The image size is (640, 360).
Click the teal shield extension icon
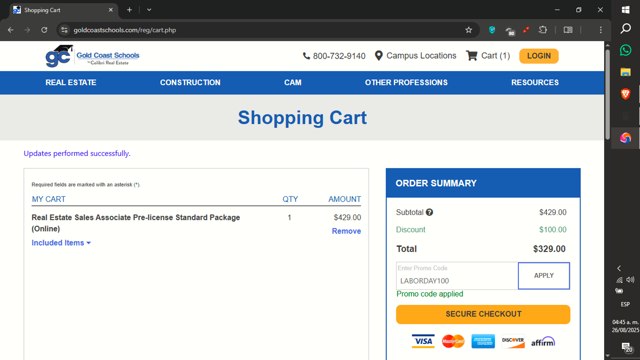pos(492,30)
